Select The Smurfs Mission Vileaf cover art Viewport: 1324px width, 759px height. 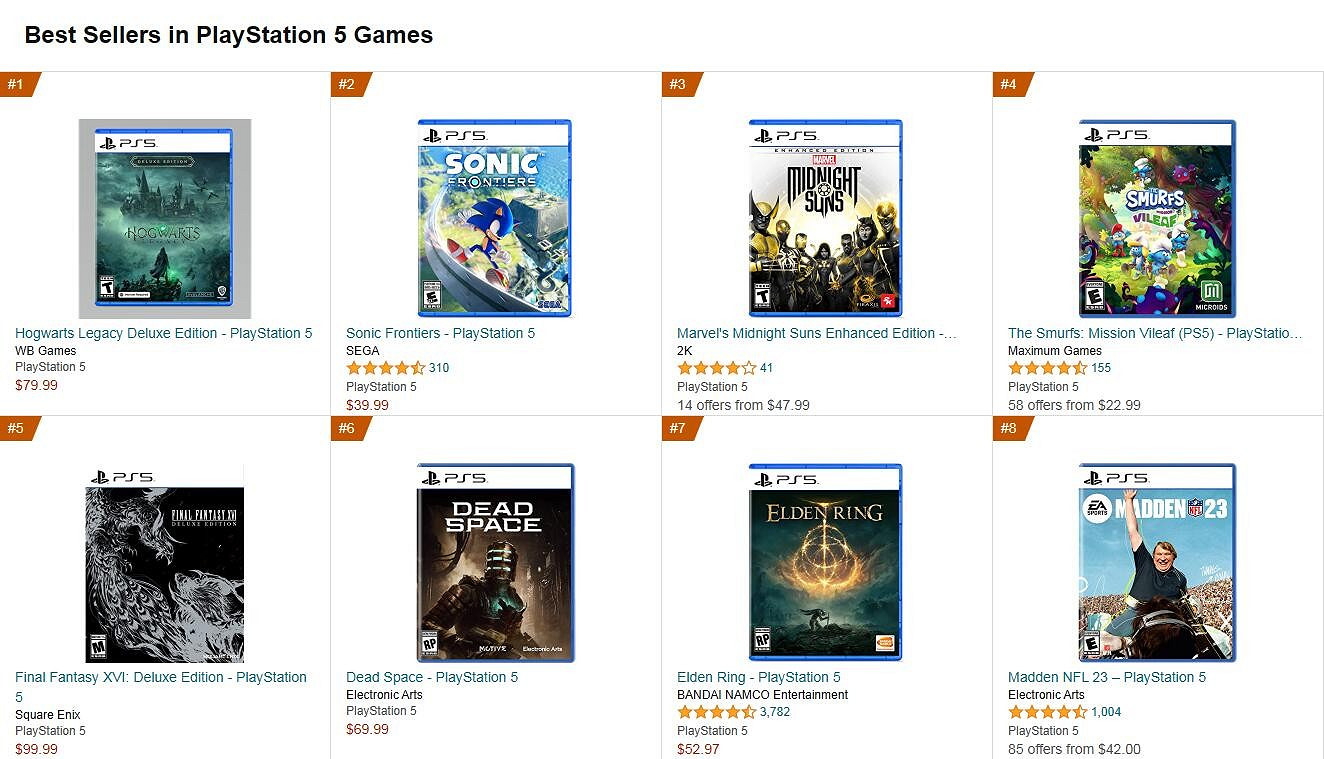pyautogui.click(x=1157, y=218)
